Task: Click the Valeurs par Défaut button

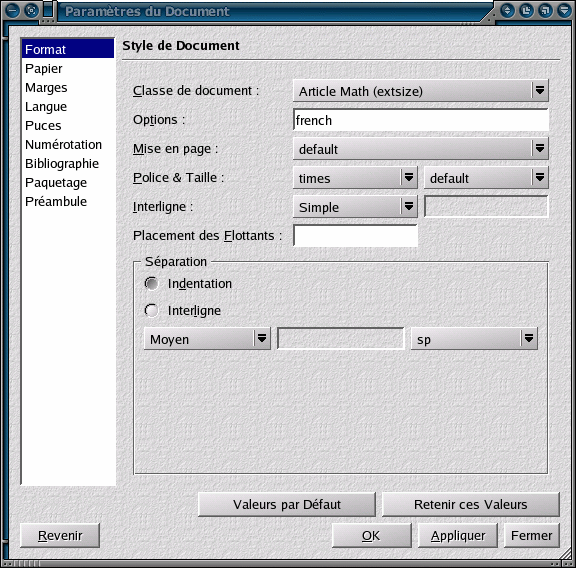Action: [x=287, y=504]
